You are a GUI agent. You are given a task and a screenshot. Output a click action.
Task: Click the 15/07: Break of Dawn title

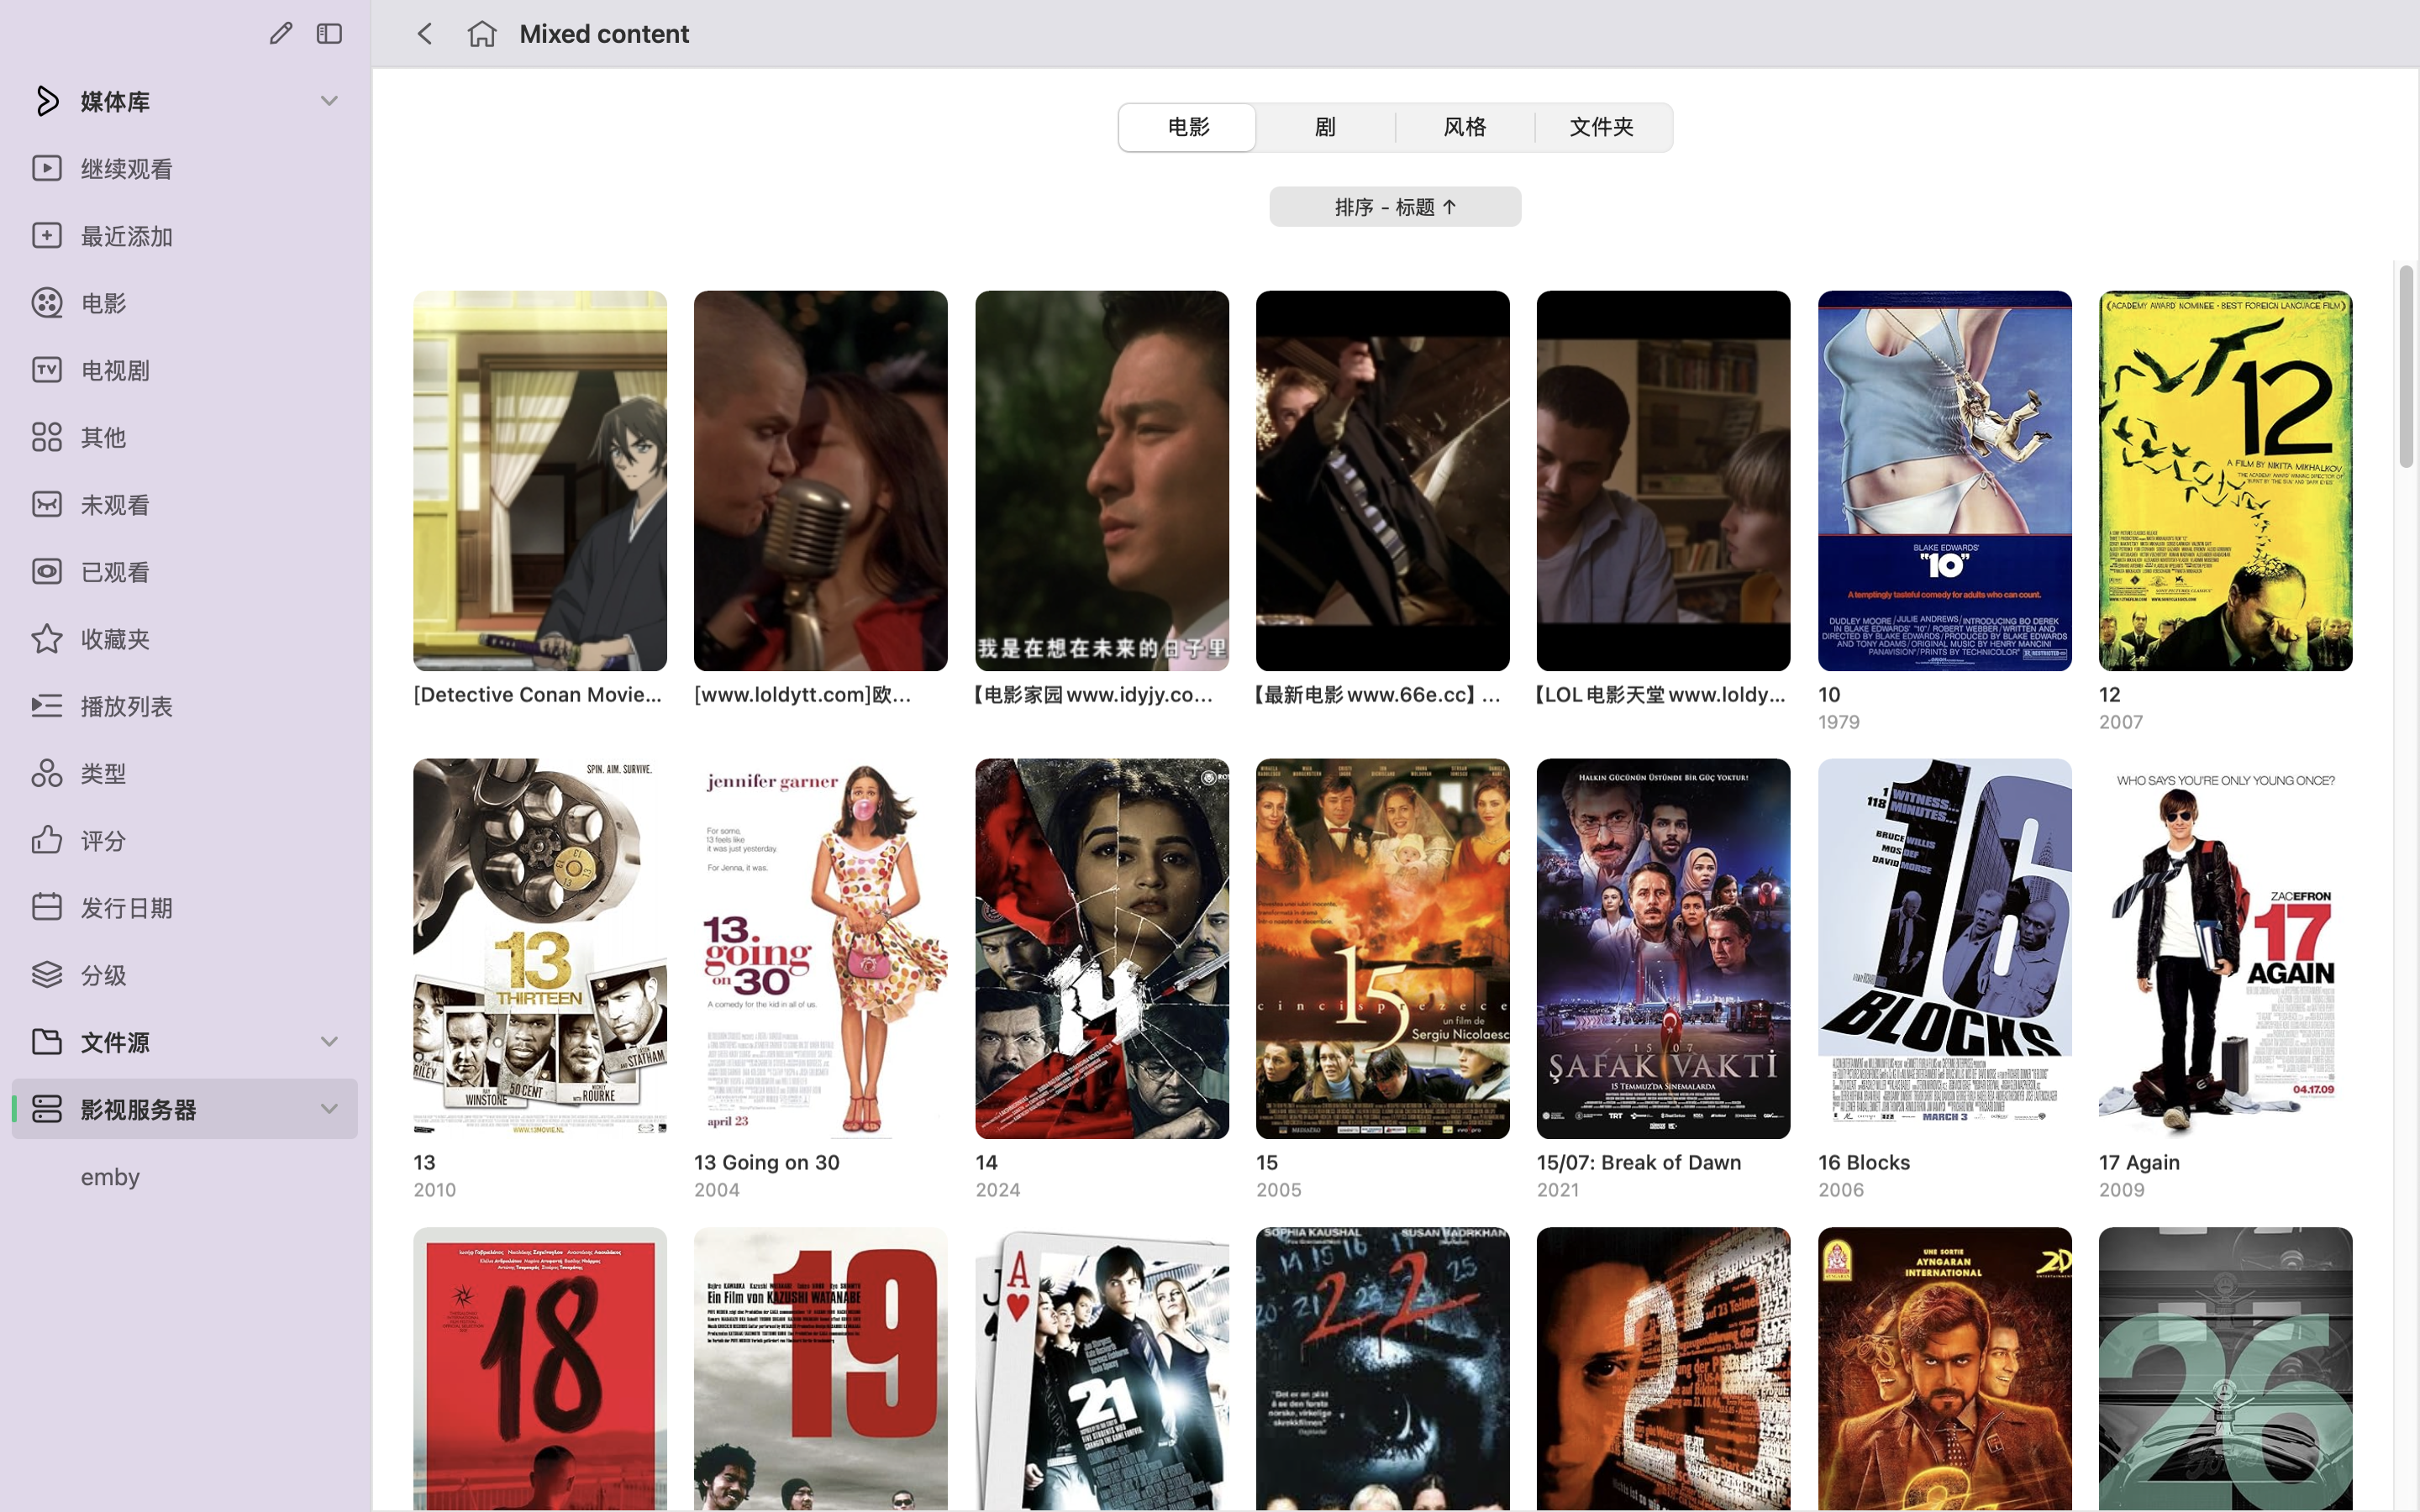point(1639,1162)
